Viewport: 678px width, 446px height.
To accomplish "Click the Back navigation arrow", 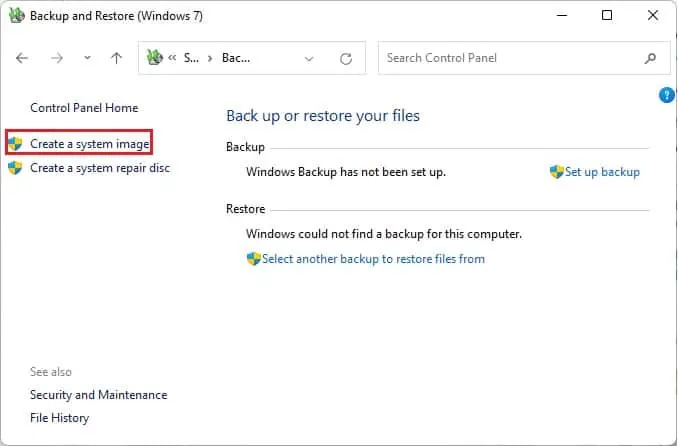I will [x=22, y=58].
